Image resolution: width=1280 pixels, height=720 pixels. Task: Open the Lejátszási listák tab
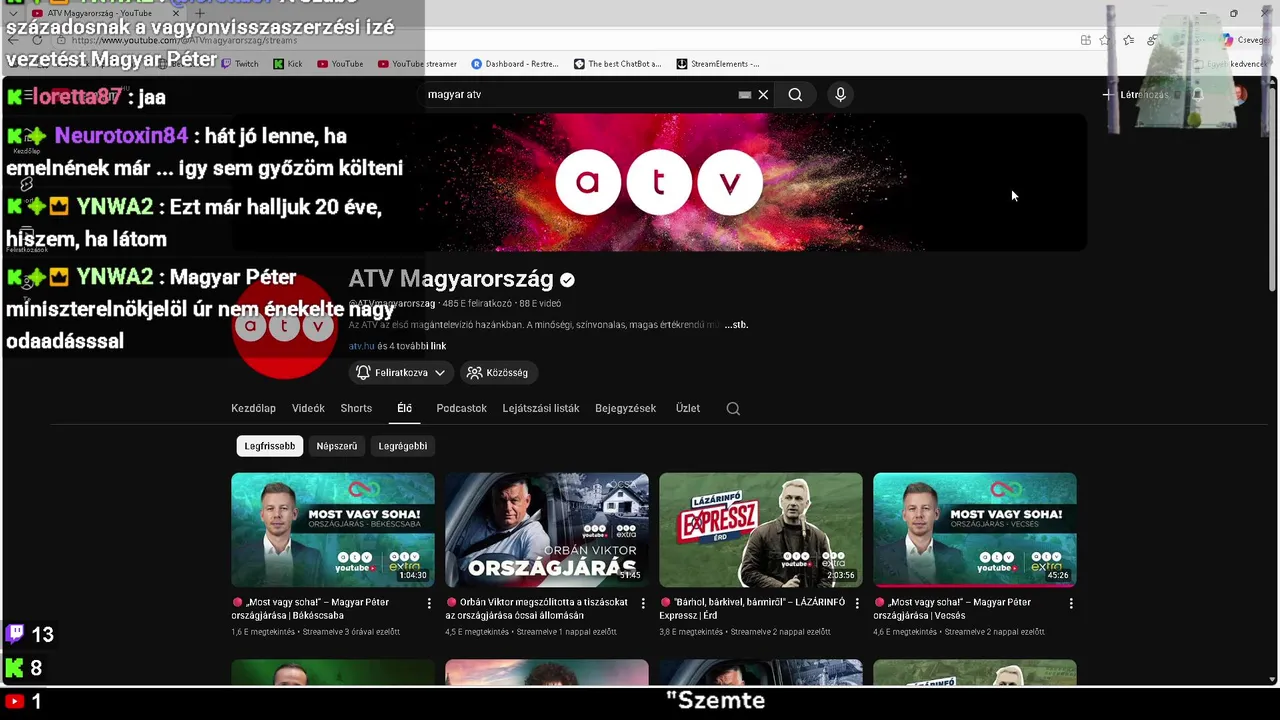541,408
